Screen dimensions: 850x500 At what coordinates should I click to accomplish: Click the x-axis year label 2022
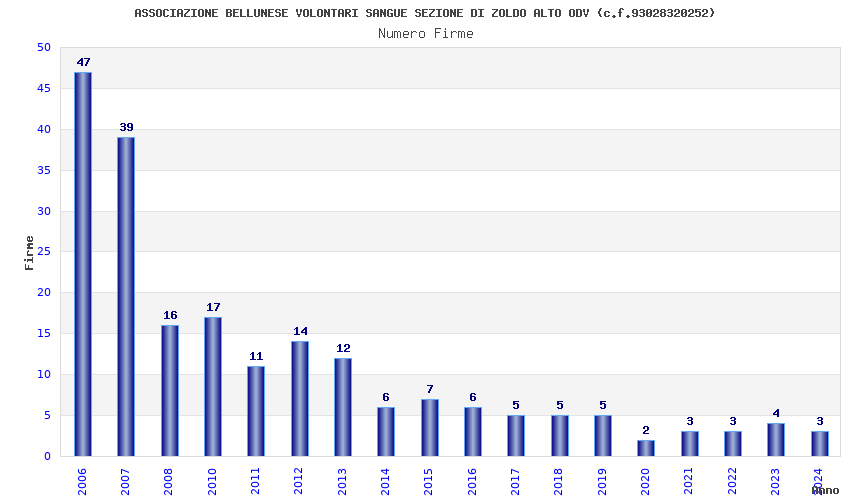click(x=733, y=482)
